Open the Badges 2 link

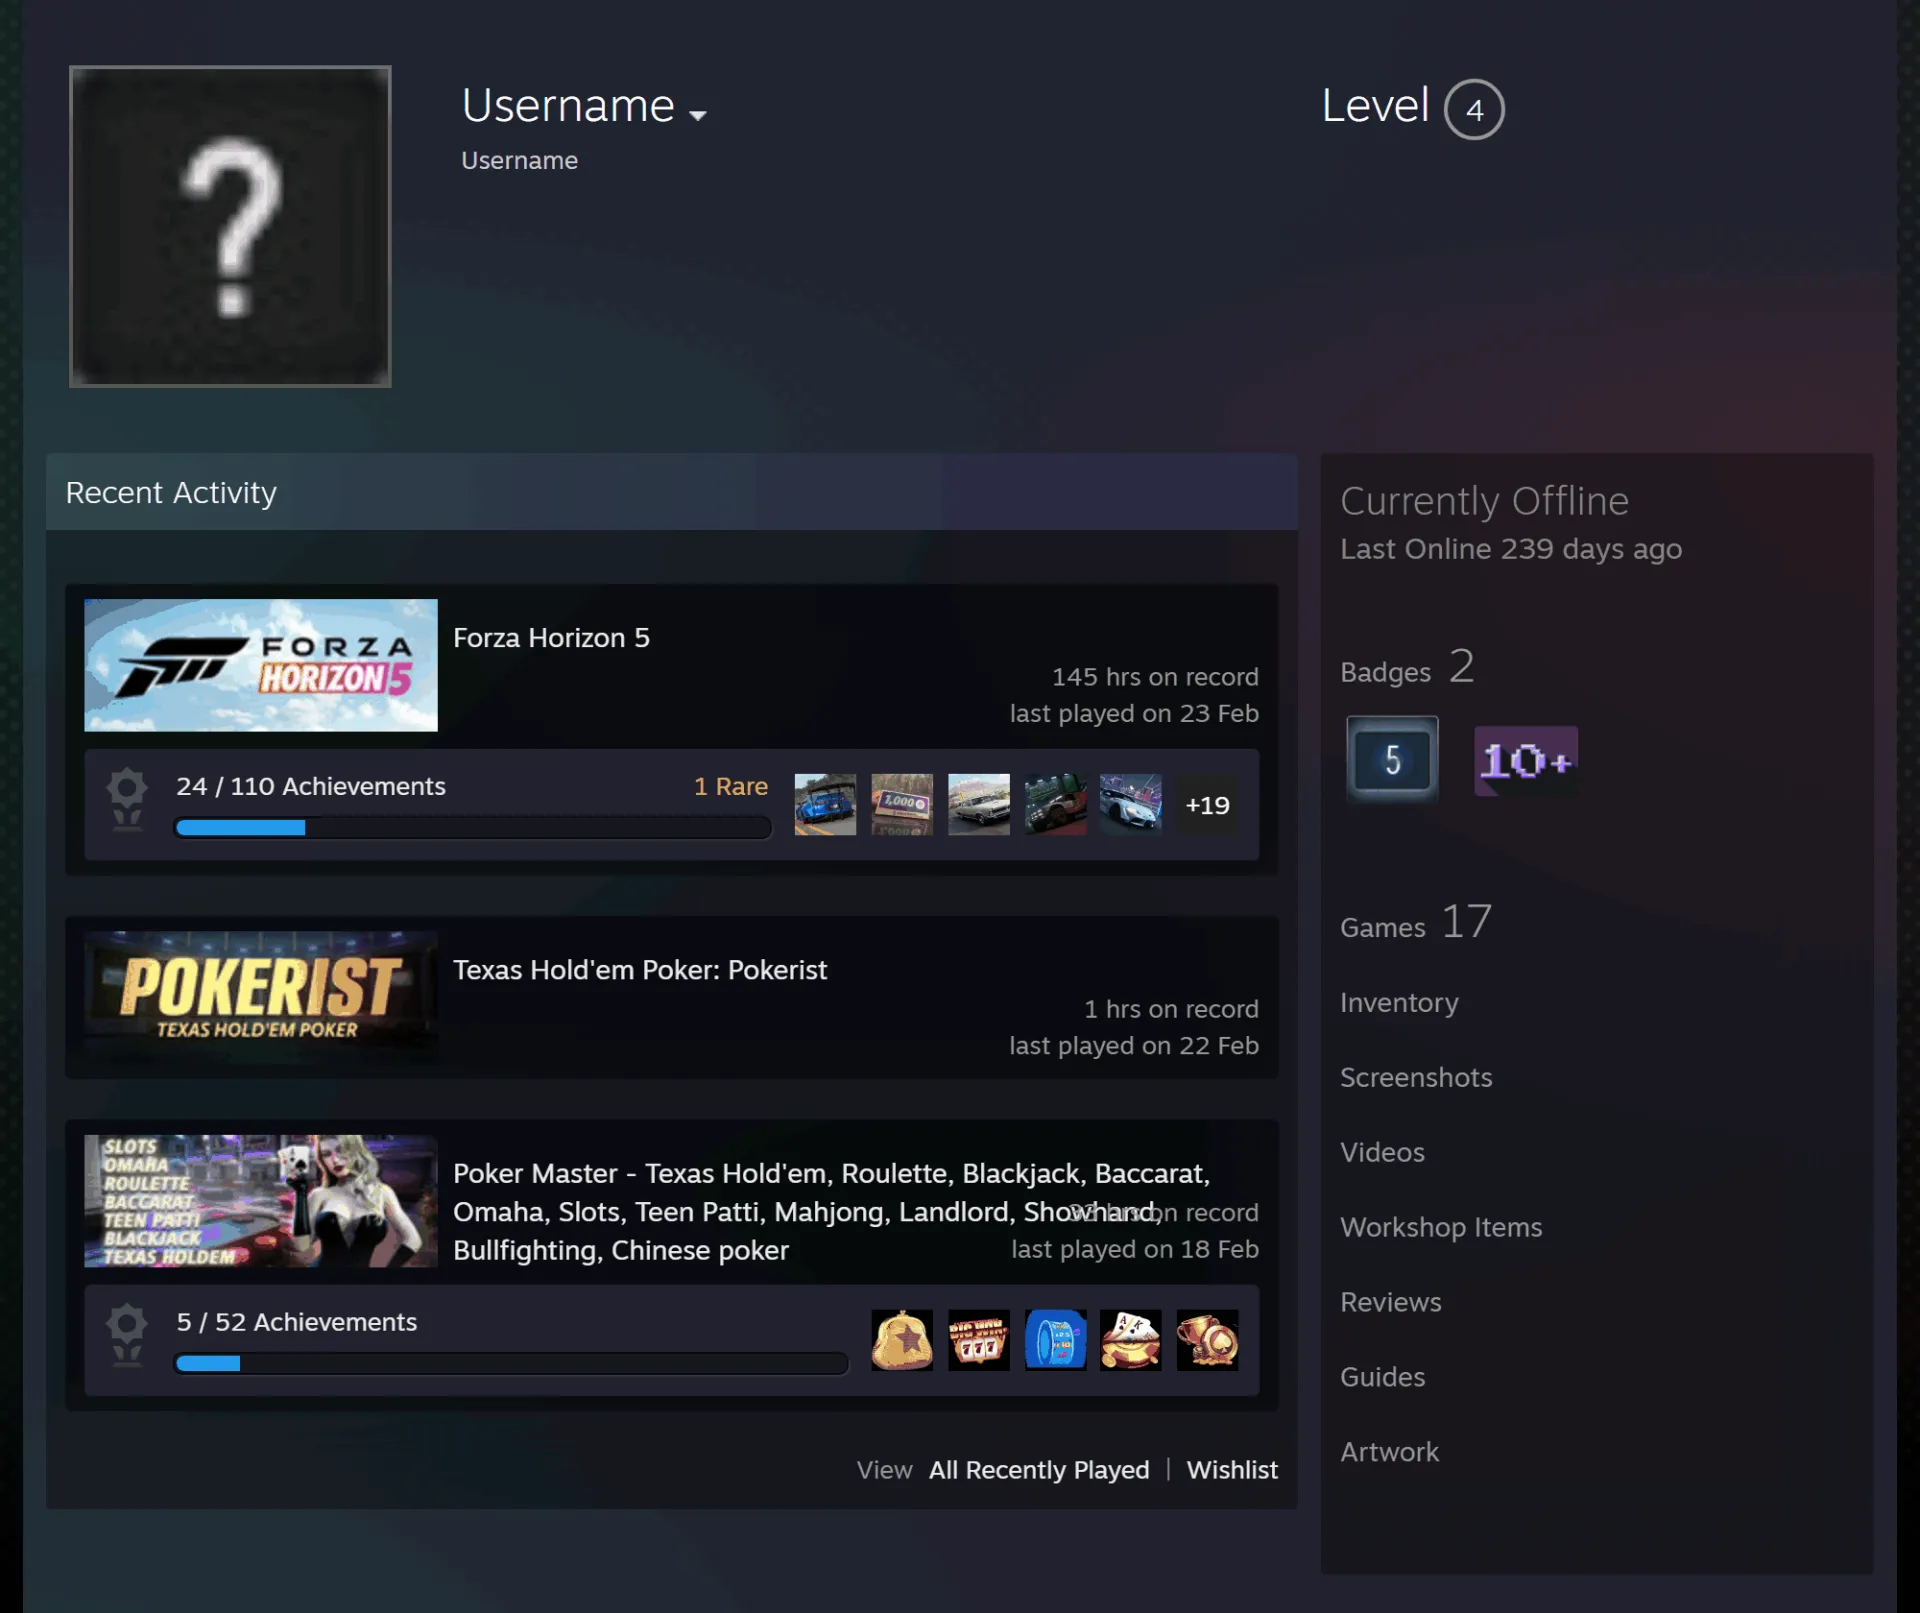1407,668
